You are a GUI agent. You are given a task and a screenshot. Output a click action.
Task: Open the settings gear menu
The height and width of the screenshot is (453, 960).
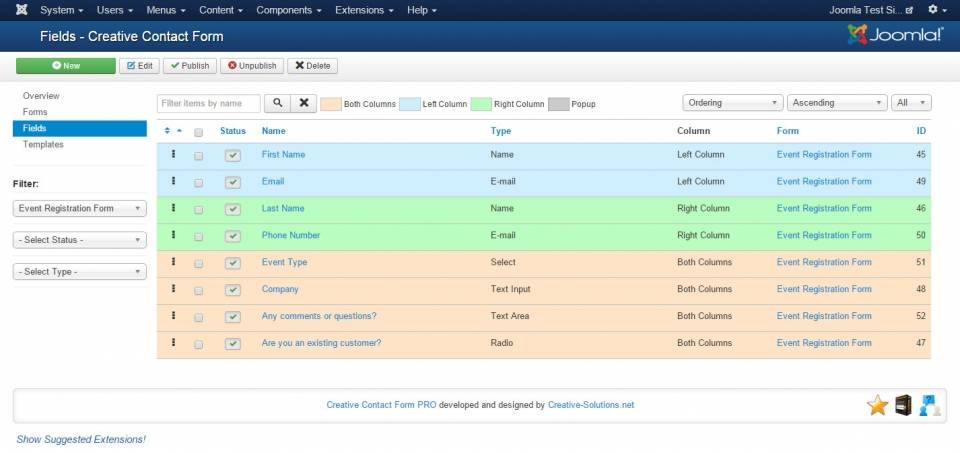click(936, 10)
